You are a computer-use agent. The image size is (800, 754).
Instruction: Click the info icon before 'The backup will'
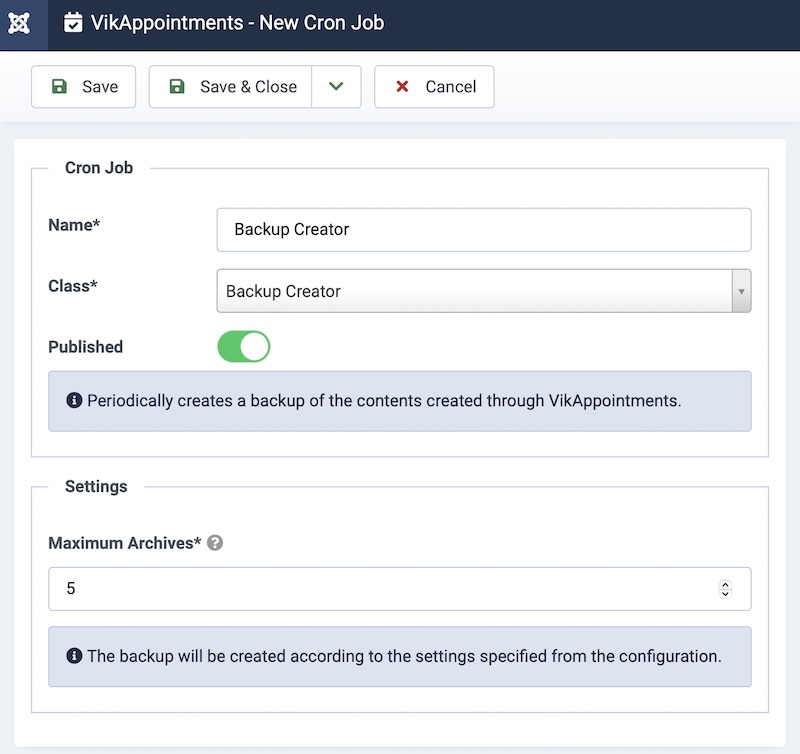pos(74,656)
